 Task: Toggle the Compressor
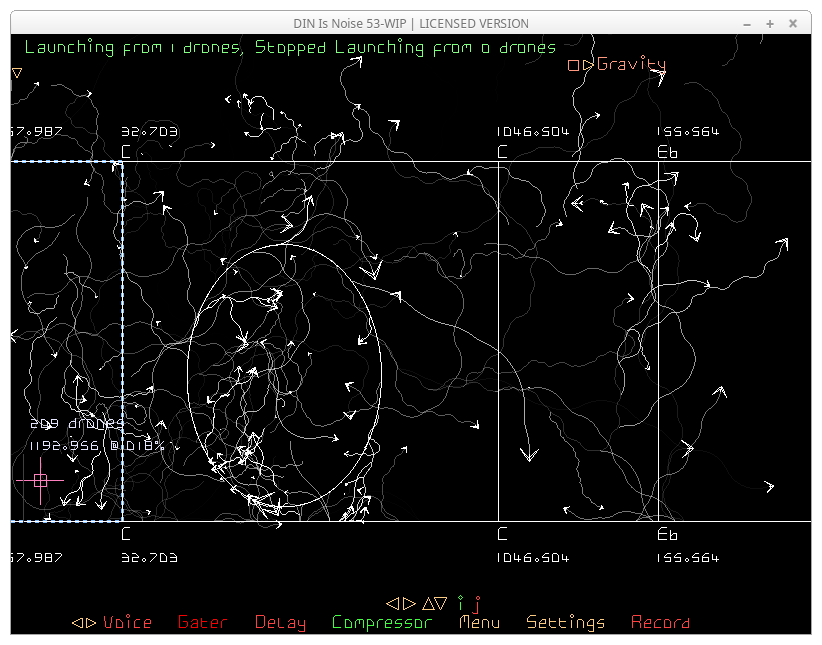coord(382,623)
